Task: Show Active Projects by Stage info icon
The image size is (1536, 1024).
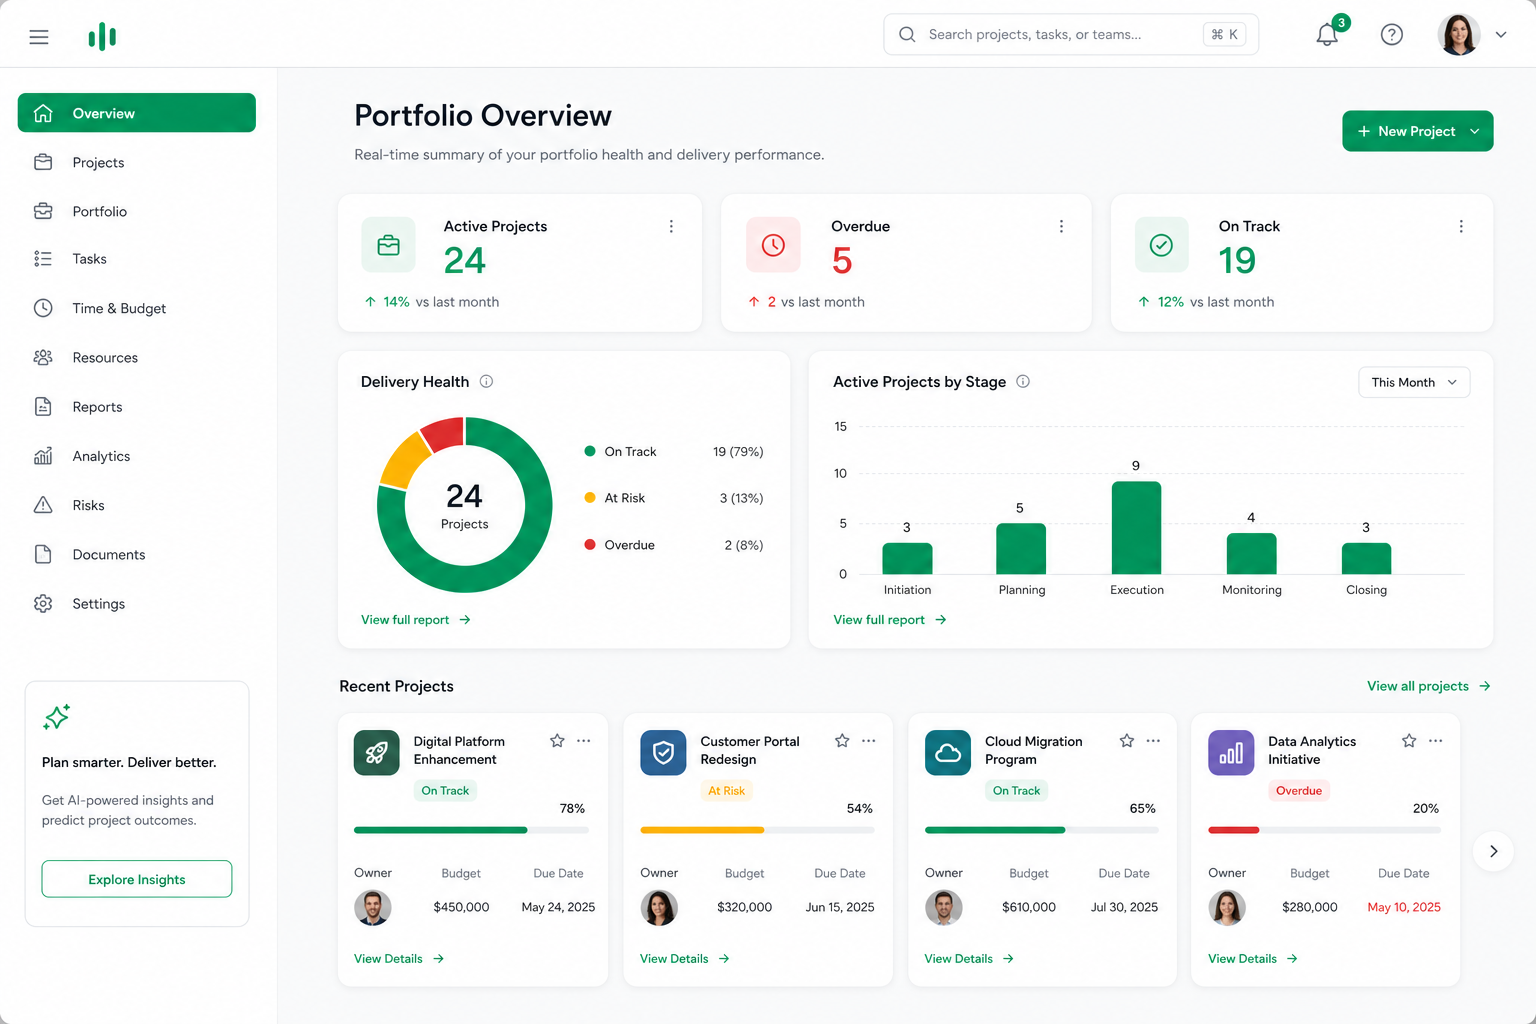Action: click(x=1023, y=381)
